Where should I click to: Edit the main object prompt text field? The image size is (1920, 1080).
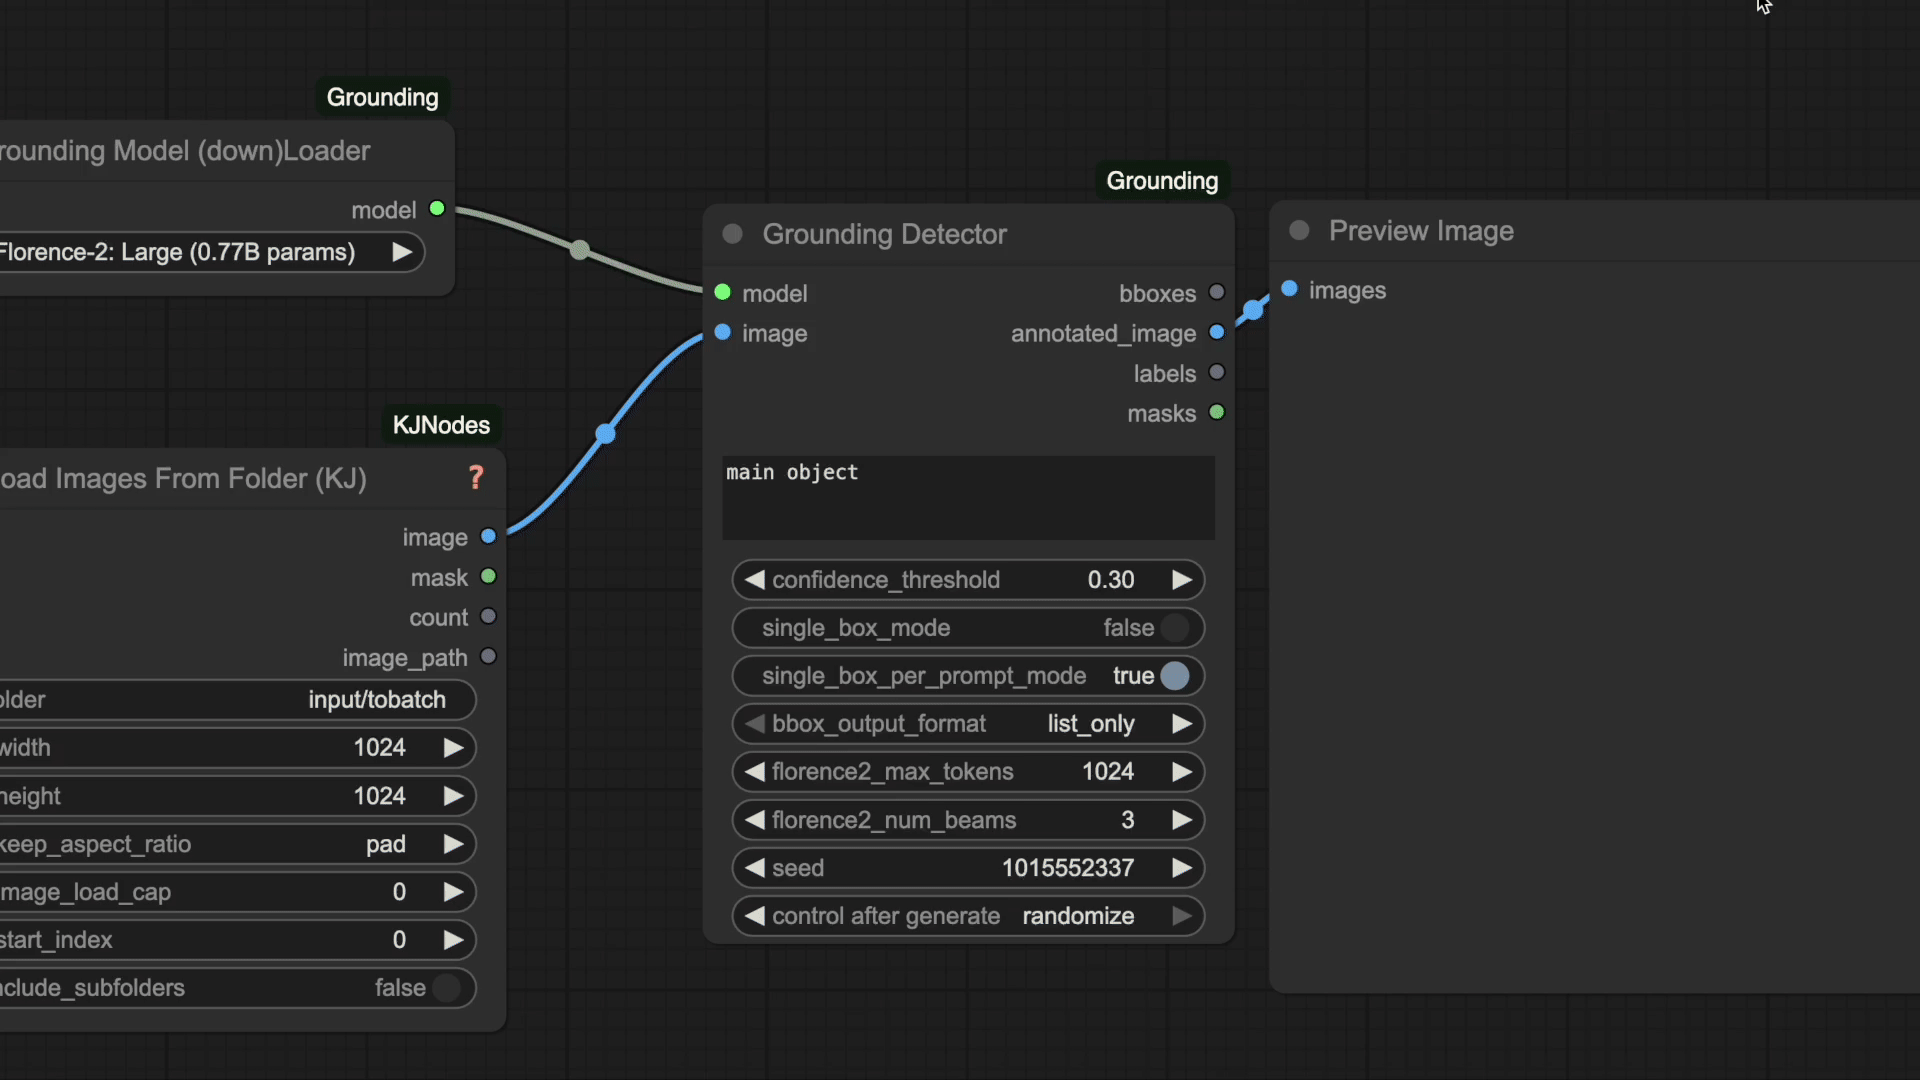[x=968, y=498]
